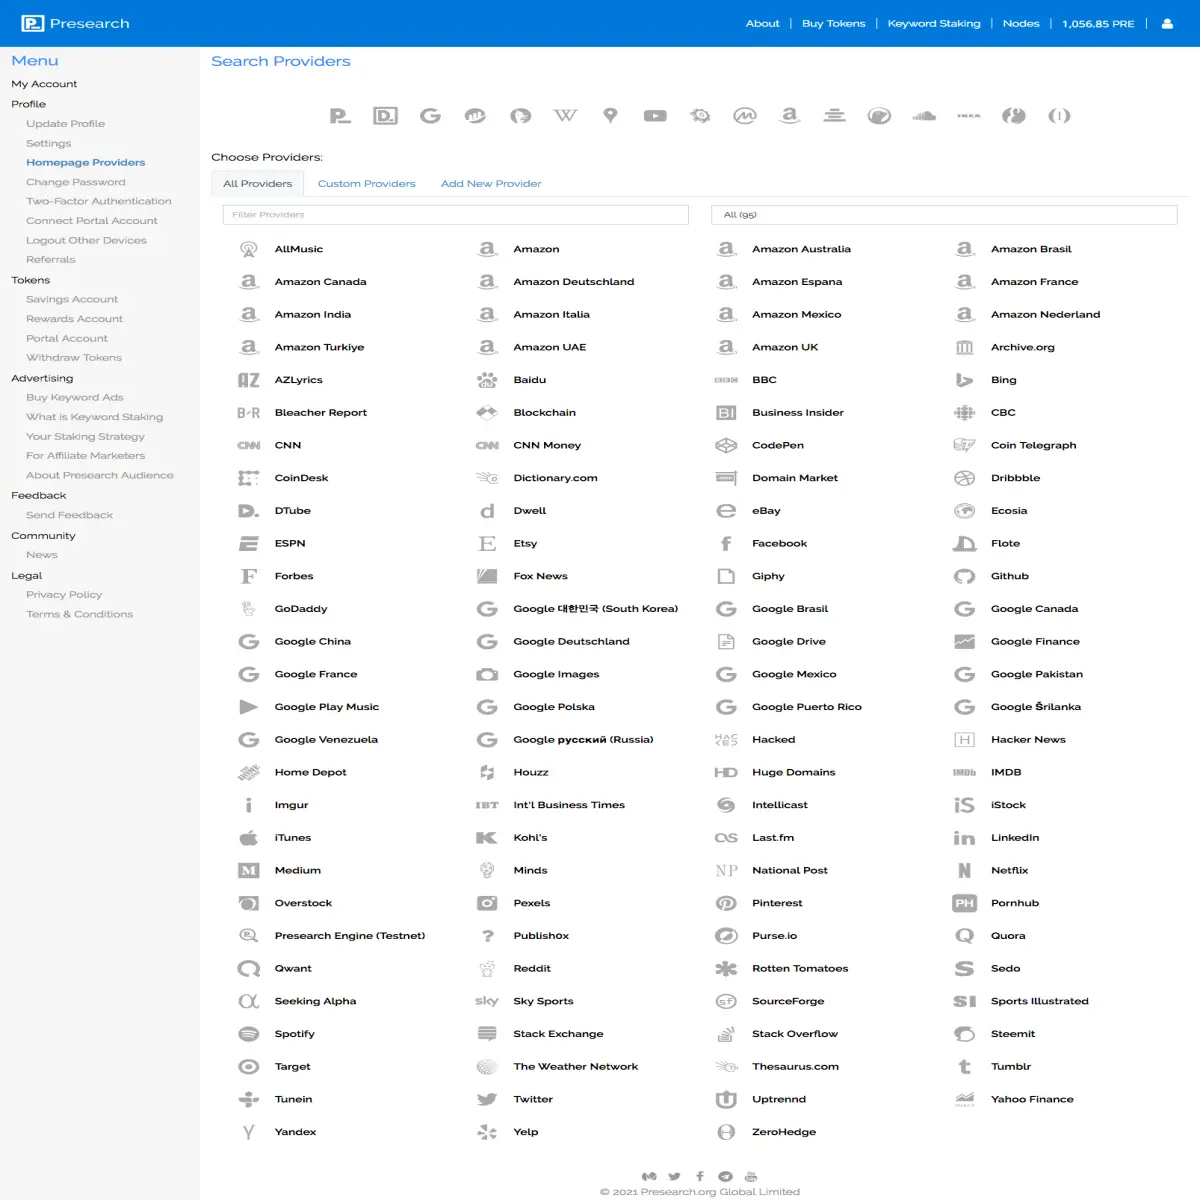Open Savings Account in the sidebar
Image resolution: width=1200 pixels, height=1200 pixels.
click(x=72, y=300)
